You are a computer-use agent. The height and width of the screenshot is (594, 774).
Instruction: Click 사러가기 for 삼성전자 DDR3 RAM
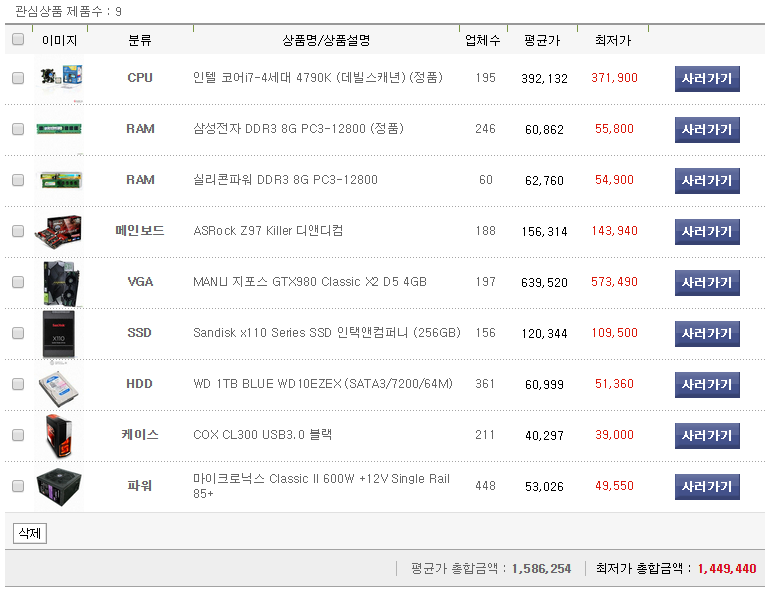[x=707, y=130]
